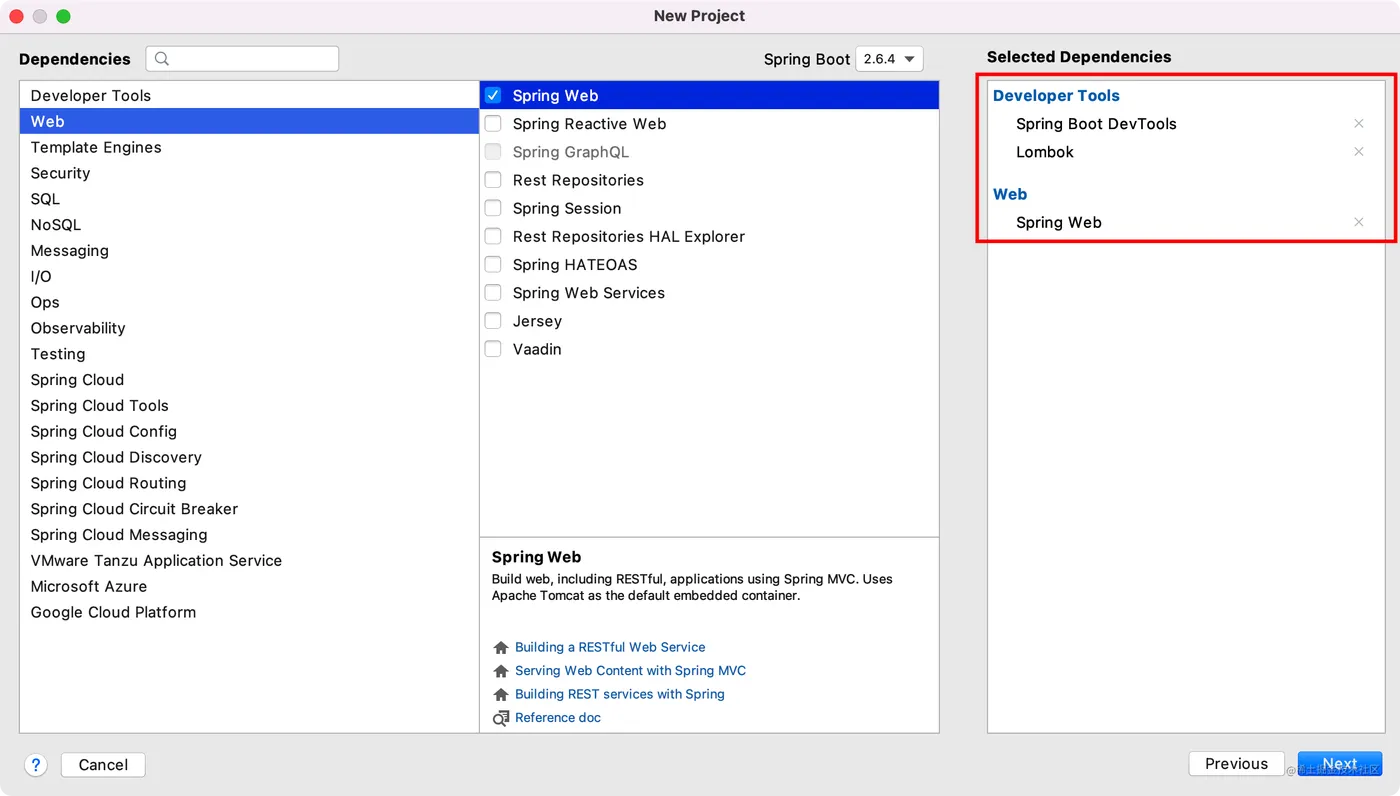
Task: Select the Web category in the list
Action: click(x=249, y=121)
